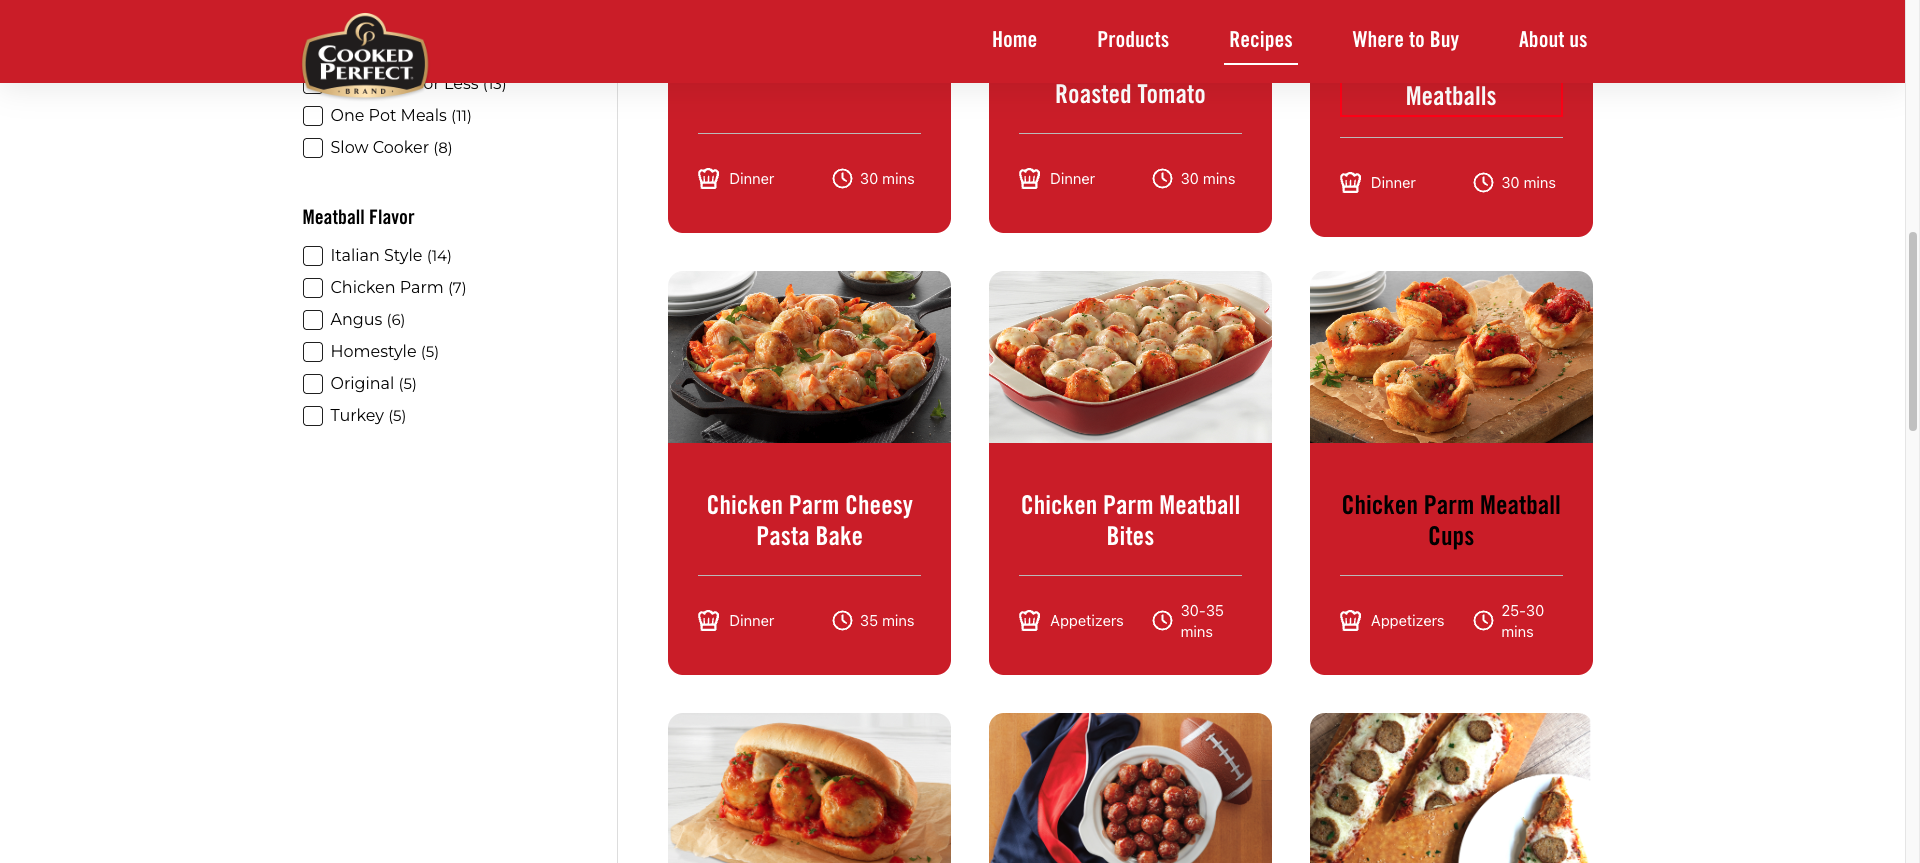
Task: Open Chicken Parm Meatball Cups recipe title
Action: click(x=1451, y=521)
